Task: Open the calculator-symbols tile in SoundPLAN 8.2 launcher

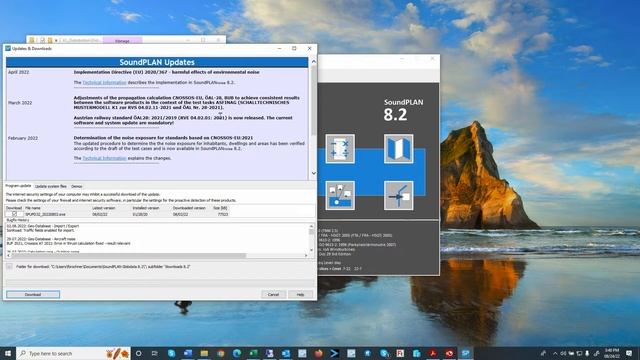Action: pos(340,149)
